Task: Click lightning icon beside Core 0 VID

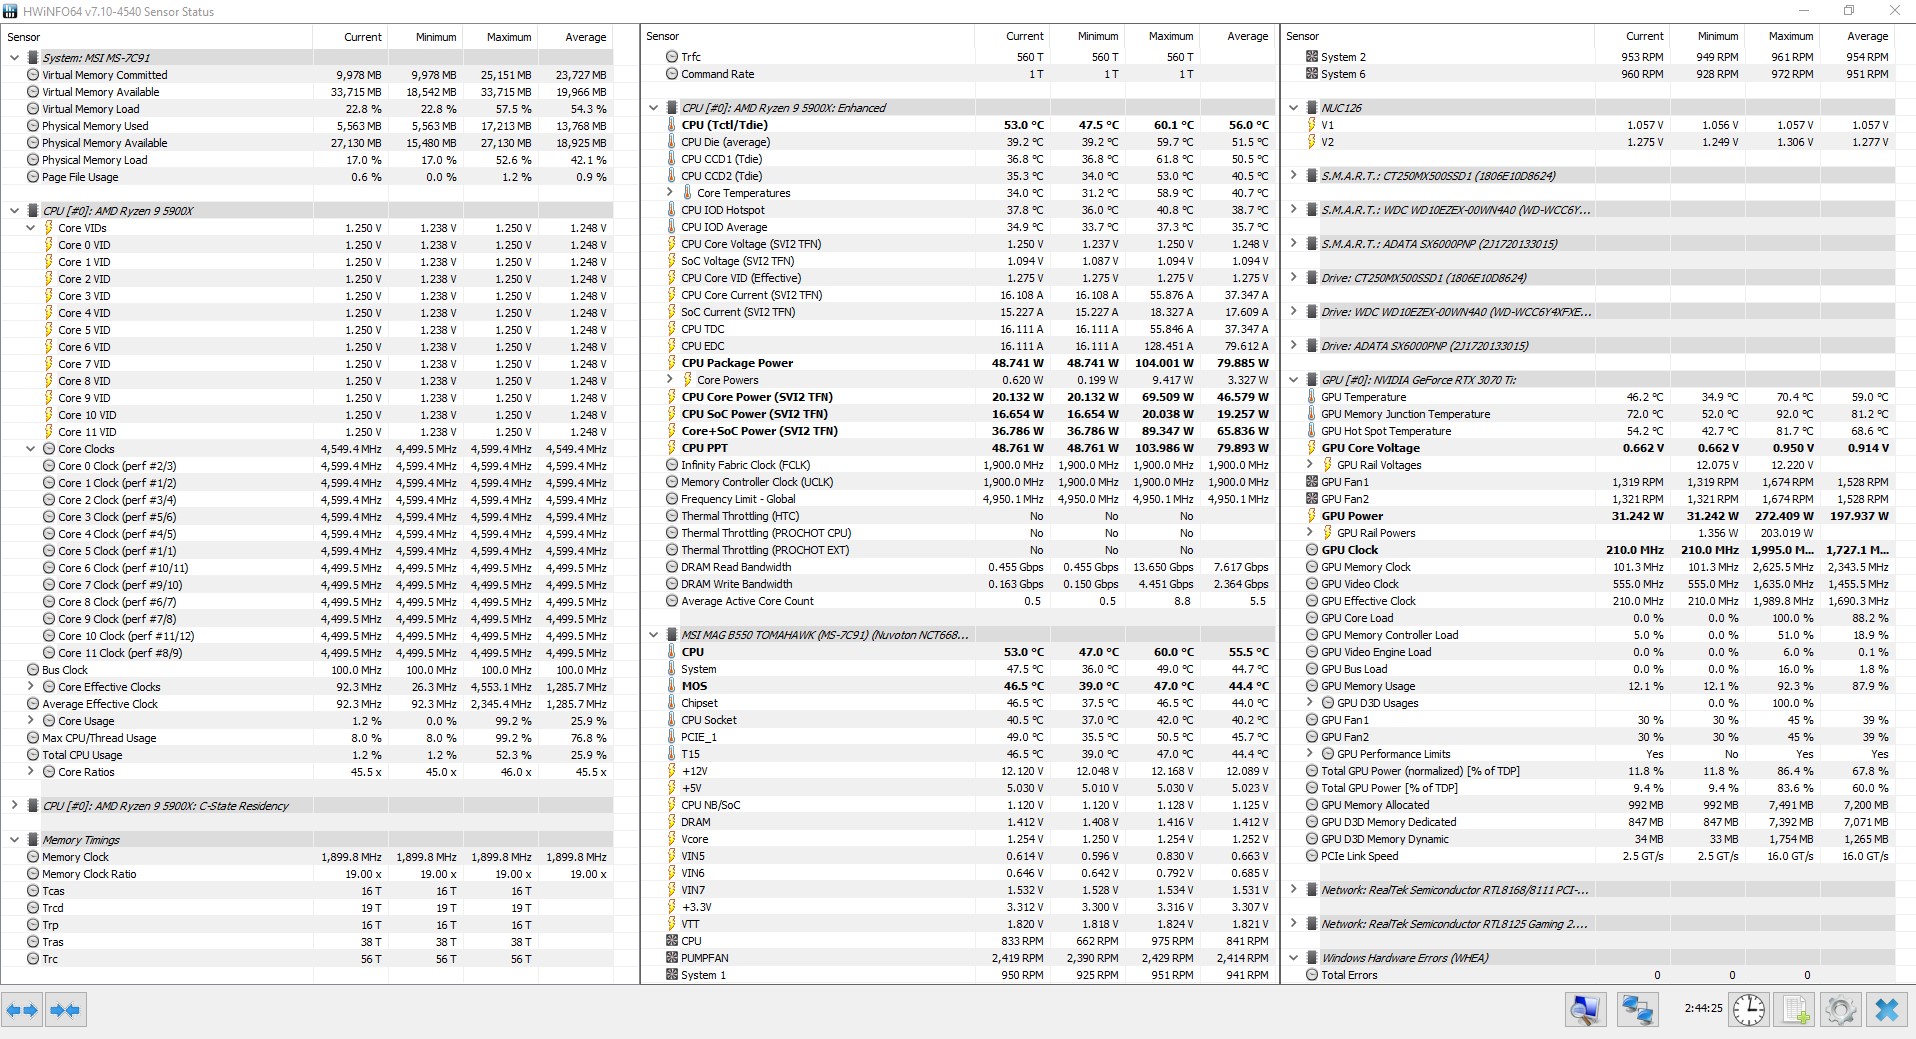Action: (x=49, y=245)
